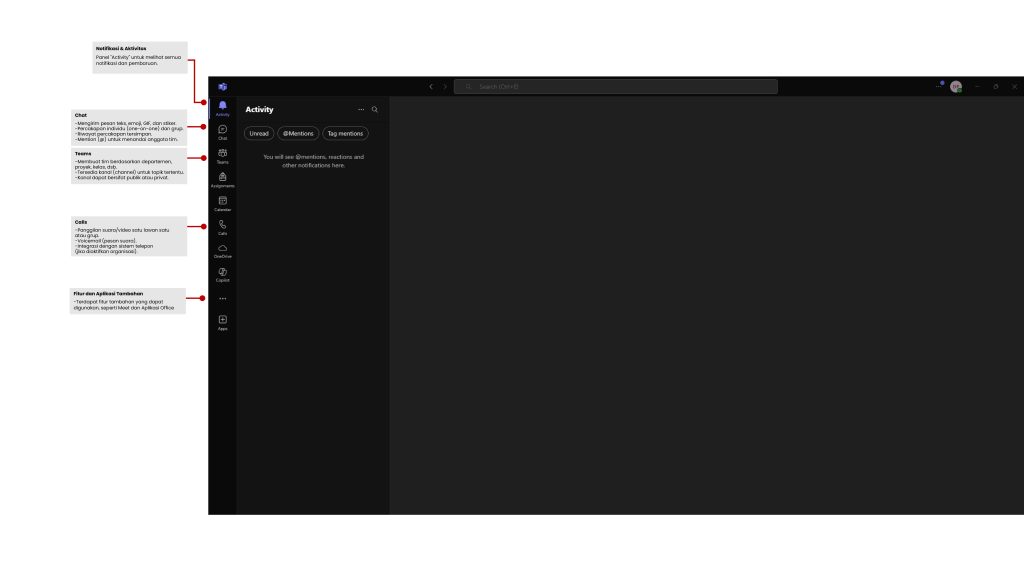Click the forward navigation arrow
The image size is (1024, 576).
coord(445,87)
